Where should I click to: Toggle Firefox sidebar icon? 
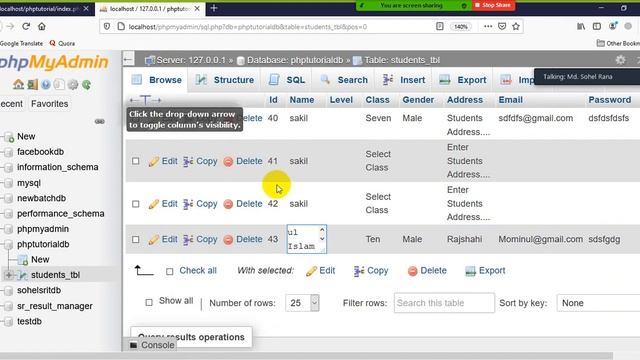click(x=597, y=27)
